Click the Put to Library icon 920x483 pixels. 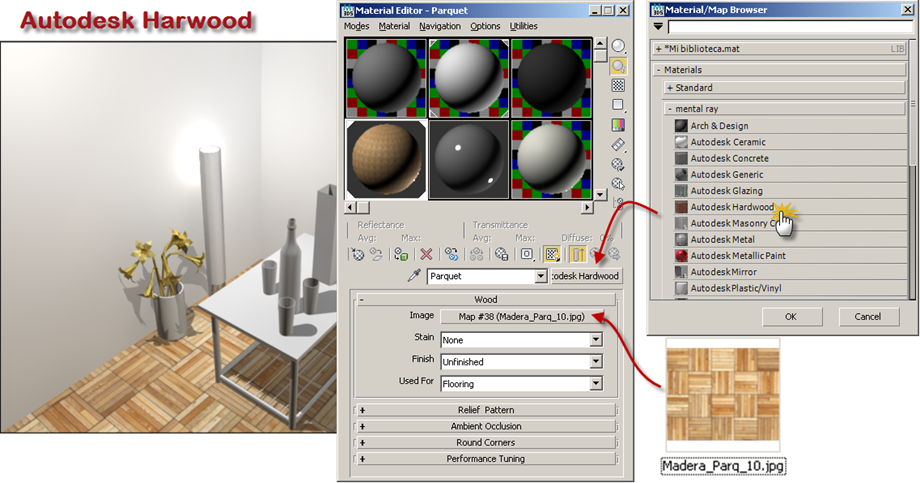501,254
